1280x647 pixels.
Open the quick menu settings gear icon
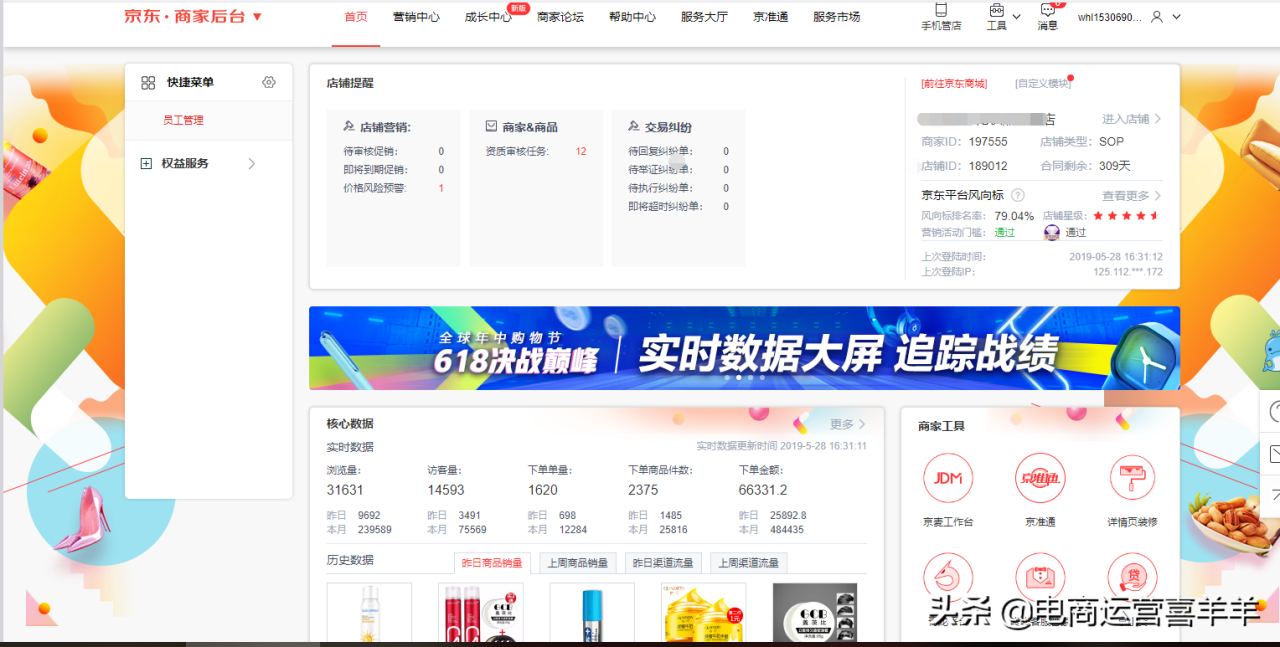pyautogui.click(x=268, y=82)
